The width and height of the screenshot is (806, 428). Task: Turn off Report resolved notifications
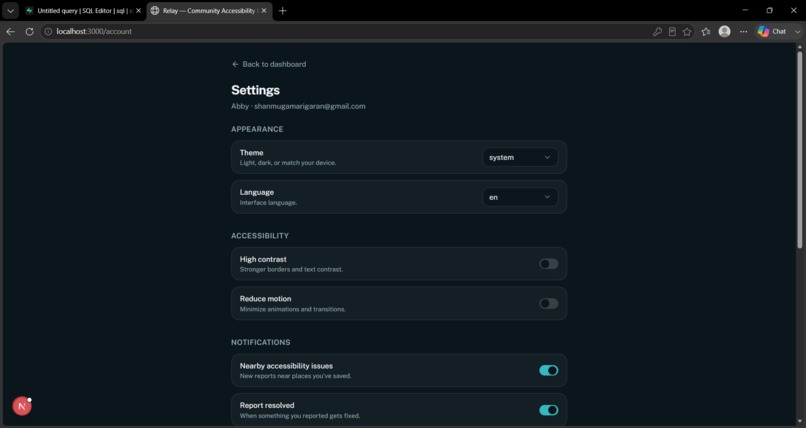tap(548, 410)
